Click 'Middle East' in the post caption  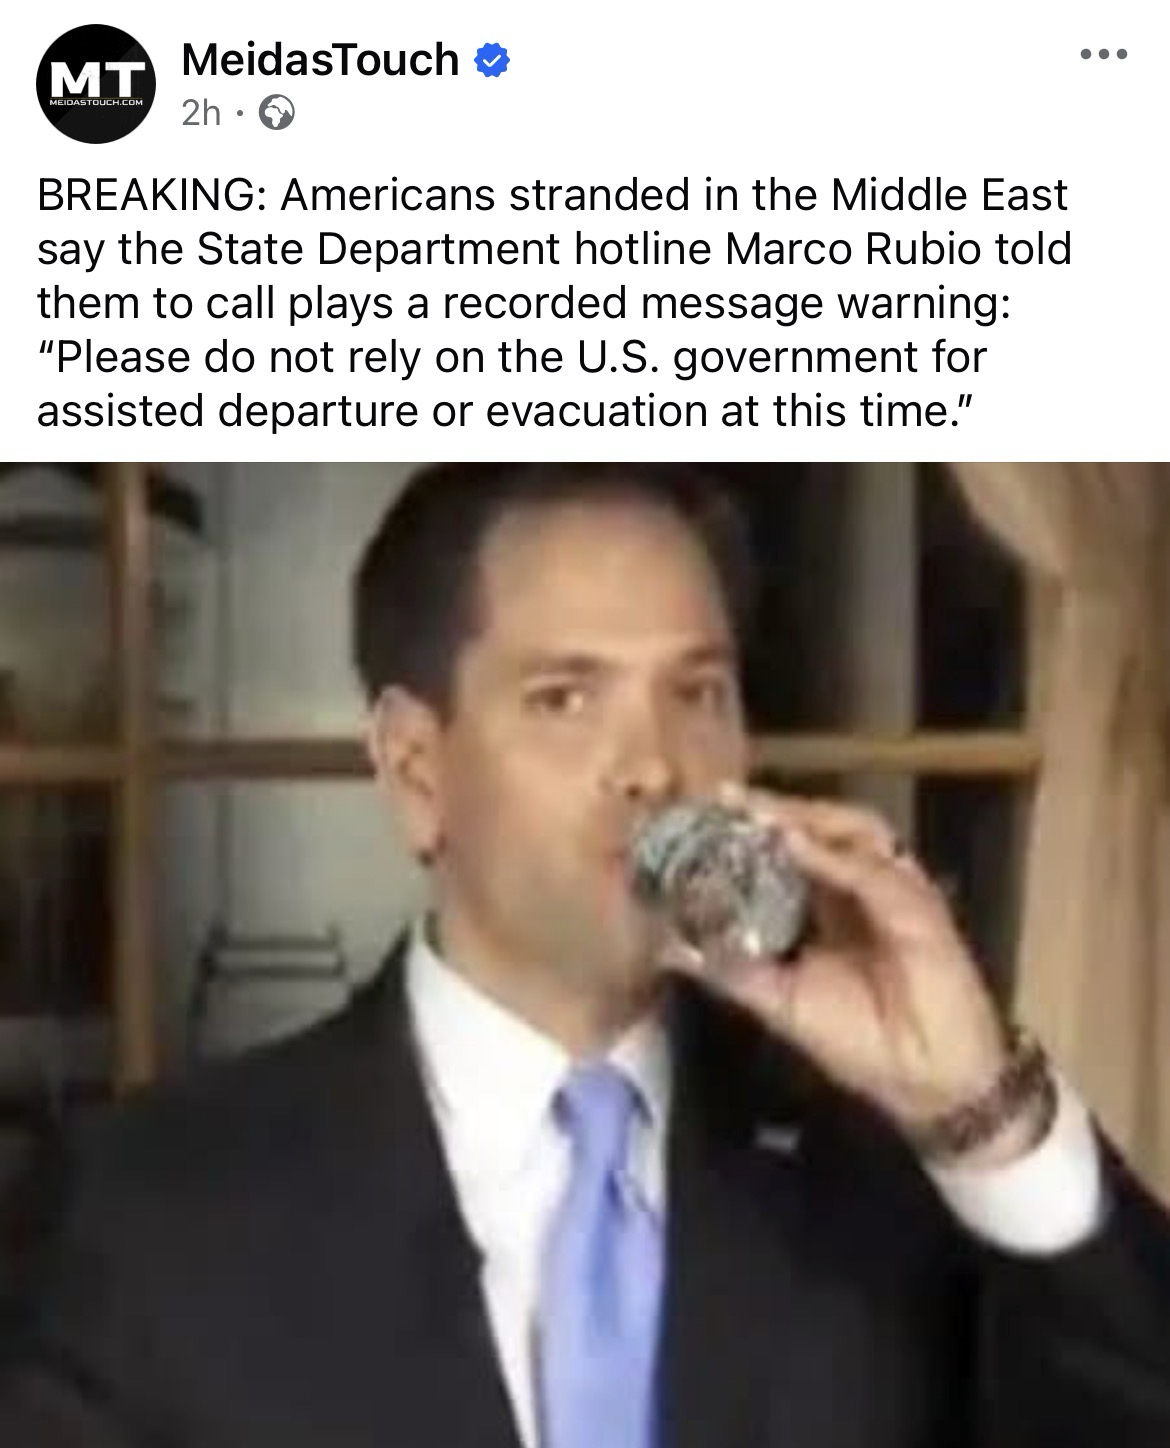[x=949, y=195]
